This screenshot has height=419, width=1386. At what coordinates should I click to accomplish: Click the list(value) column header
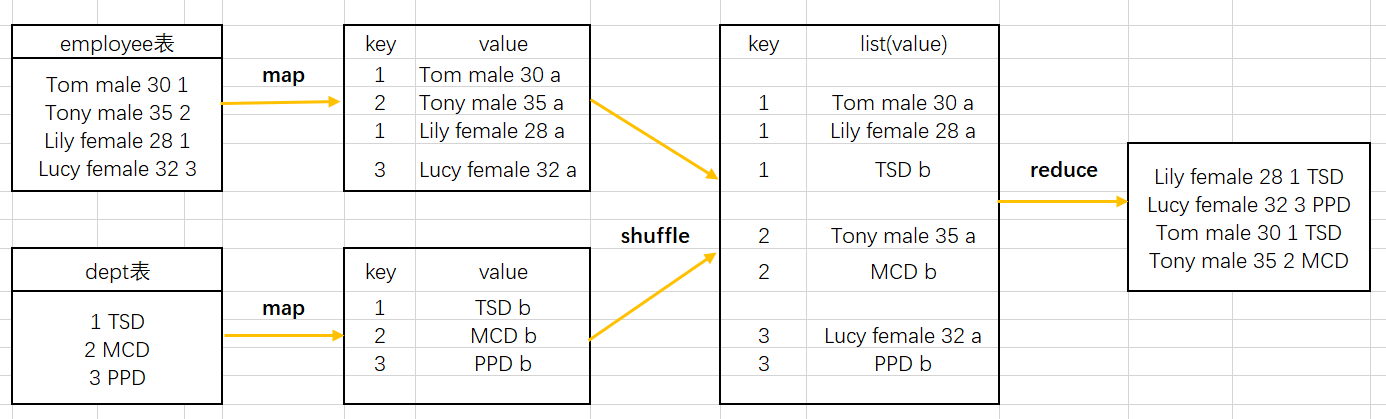902,44
